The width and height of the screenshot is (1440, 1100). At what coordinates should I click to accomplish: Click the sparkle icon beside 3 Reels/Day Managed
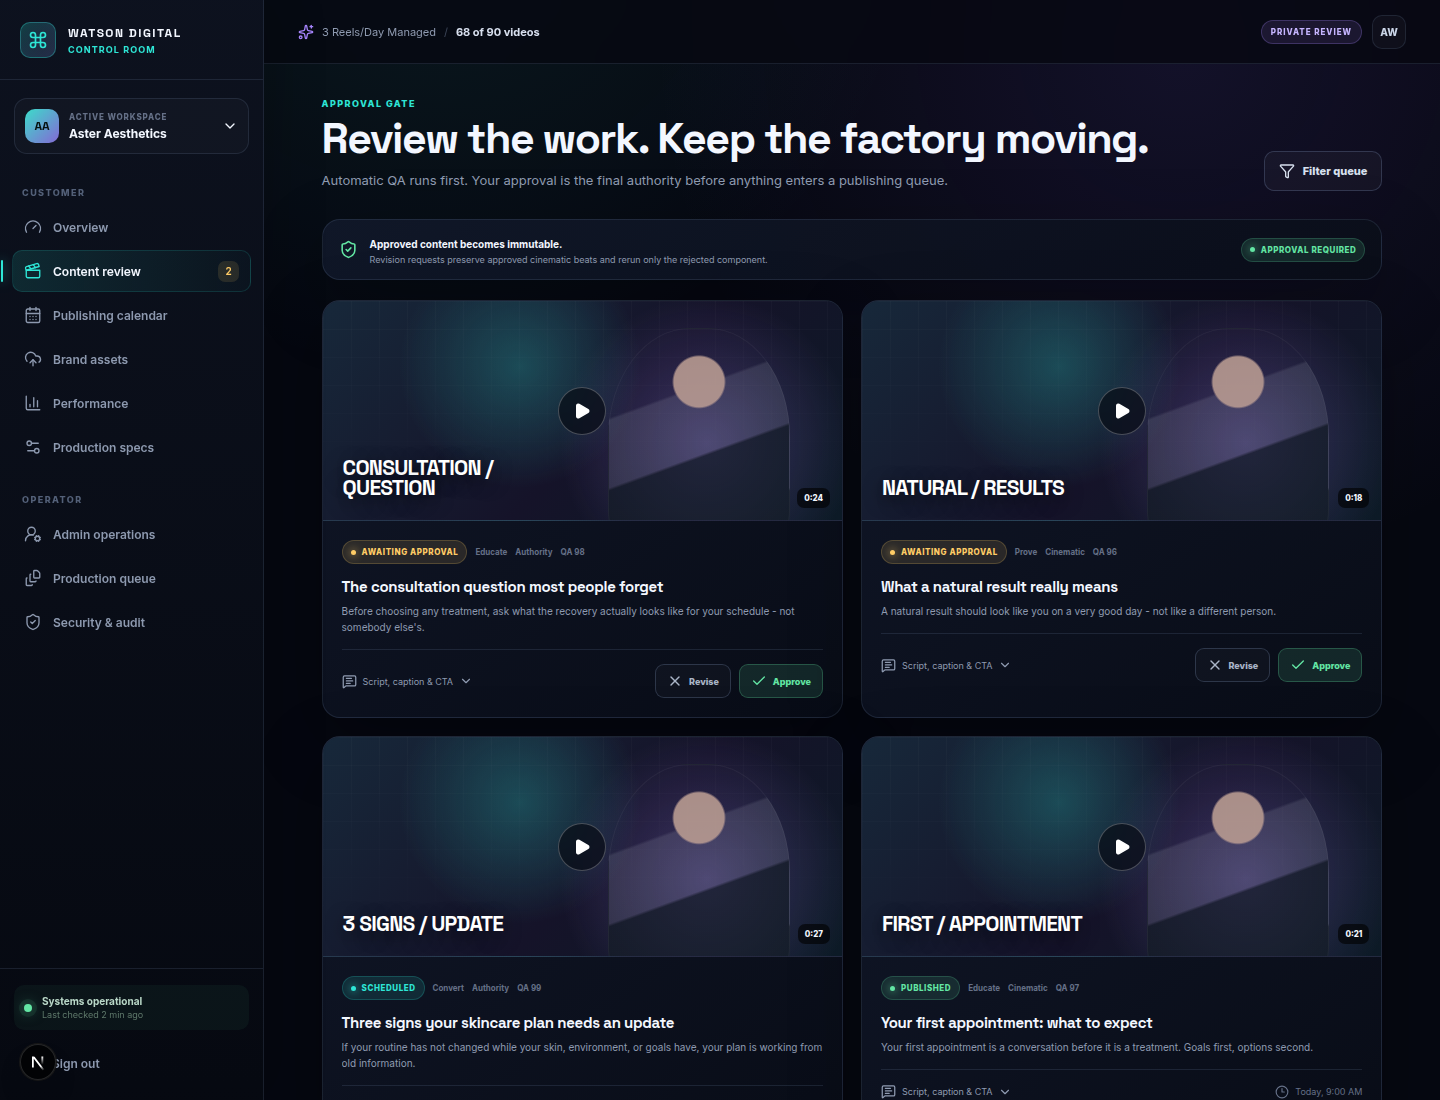pyautogui.click(x=306, y=32)
